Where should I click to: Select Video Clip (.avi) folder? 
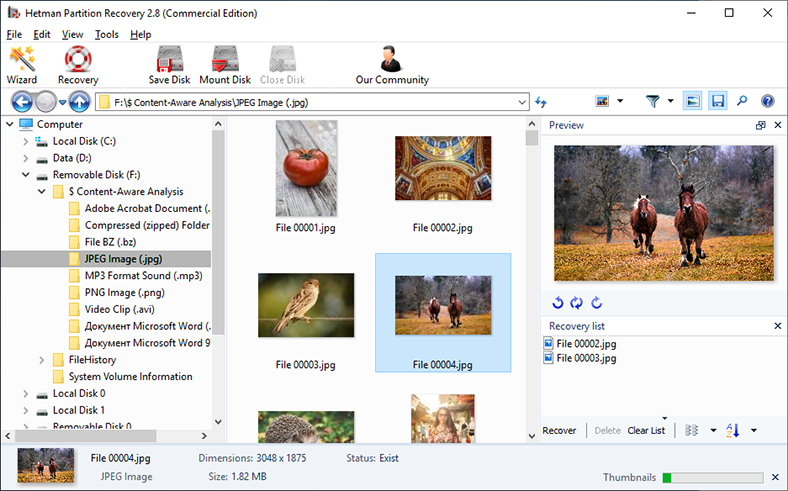[119, 310]
